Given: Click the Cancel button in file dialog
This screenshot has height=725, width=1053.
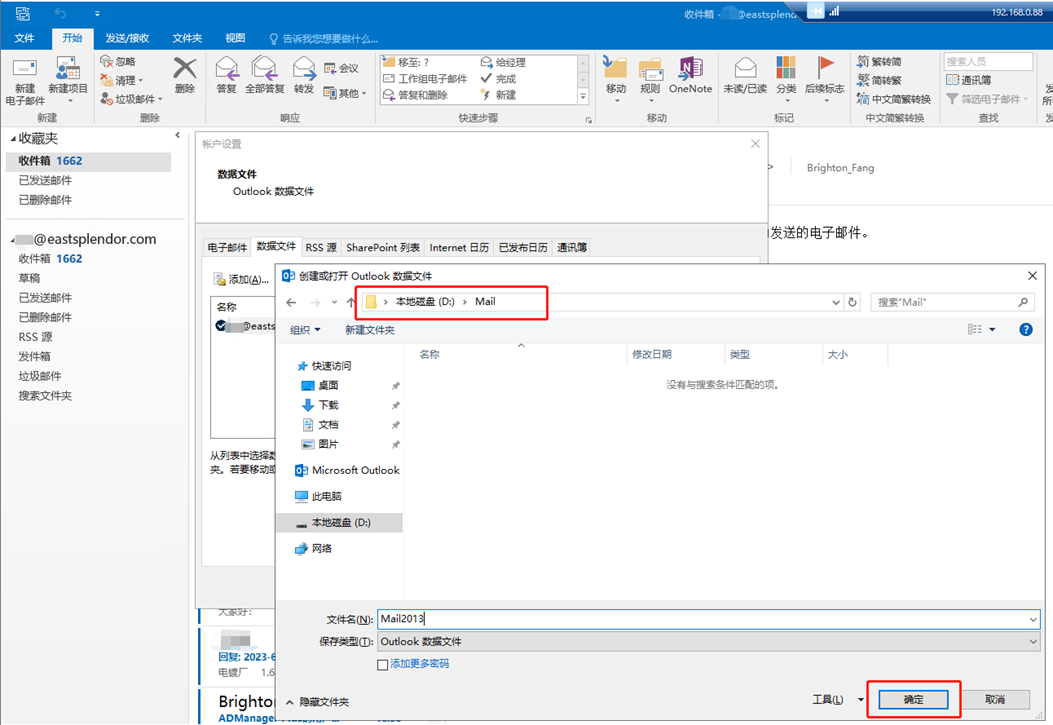Looking at the screenshot, I should tap(994, 700).
